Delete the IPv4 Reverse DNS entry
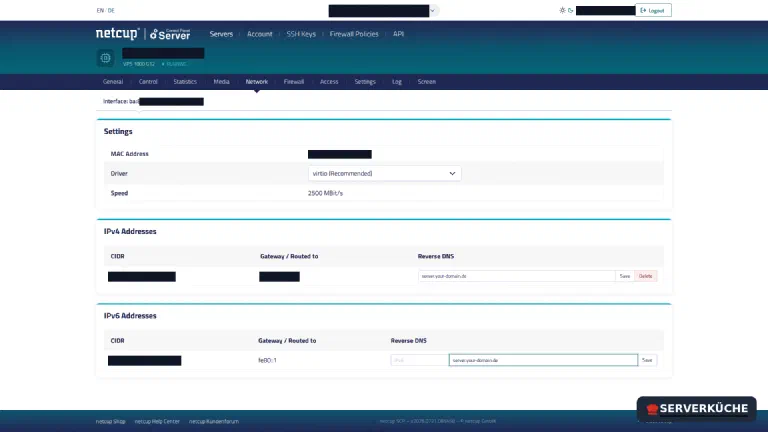The width and height of the screenshot is (768, 432). [646, 276]
